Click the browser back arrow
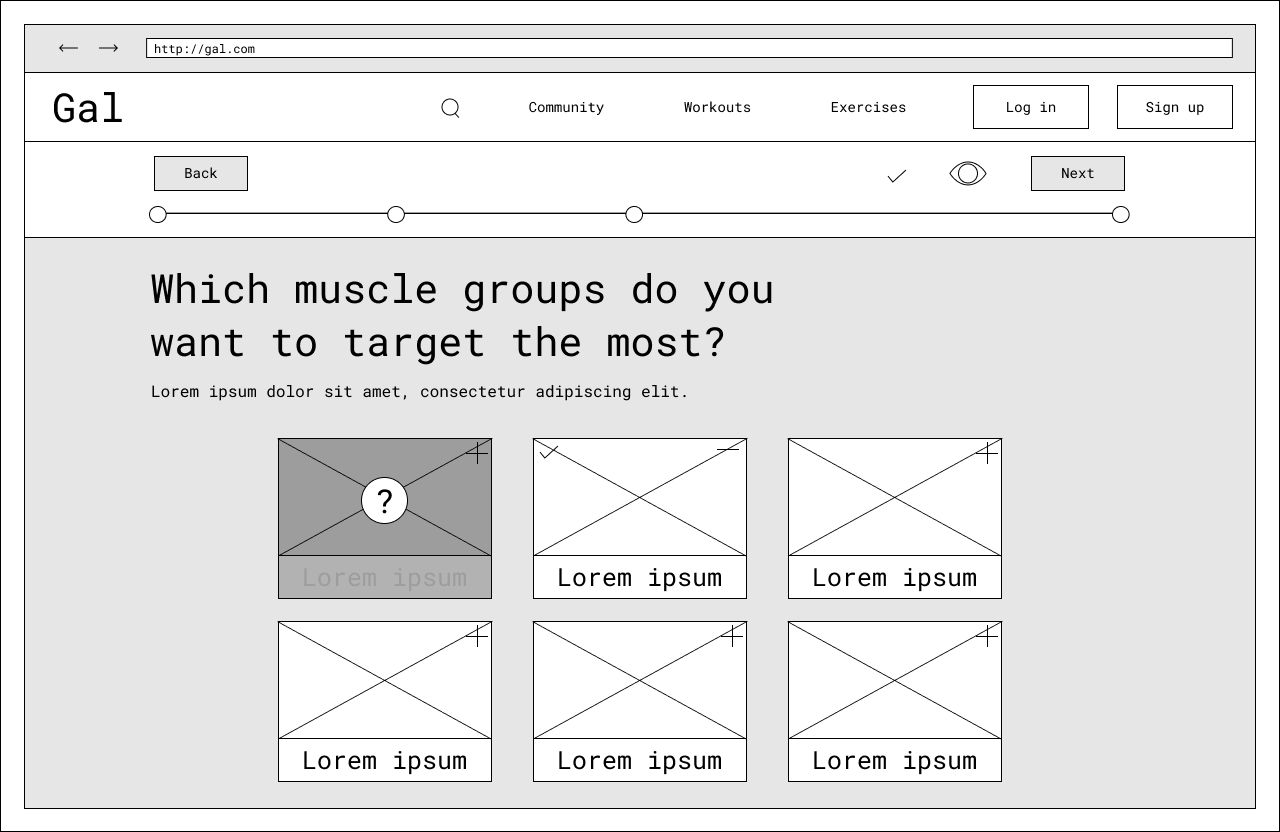Viewport: 1280px width, 832px height. click(68, 48)
